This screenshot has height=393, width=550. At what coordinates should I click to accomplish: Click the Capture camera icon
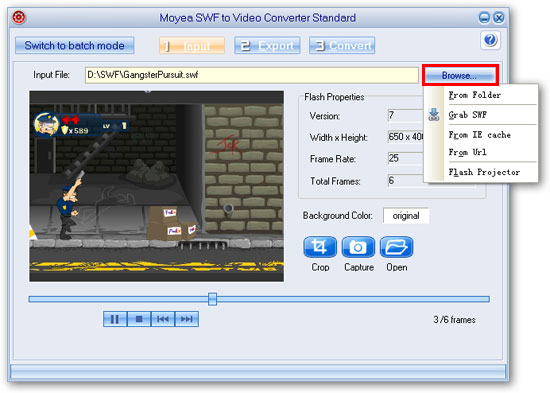click(x=358, y=247)
